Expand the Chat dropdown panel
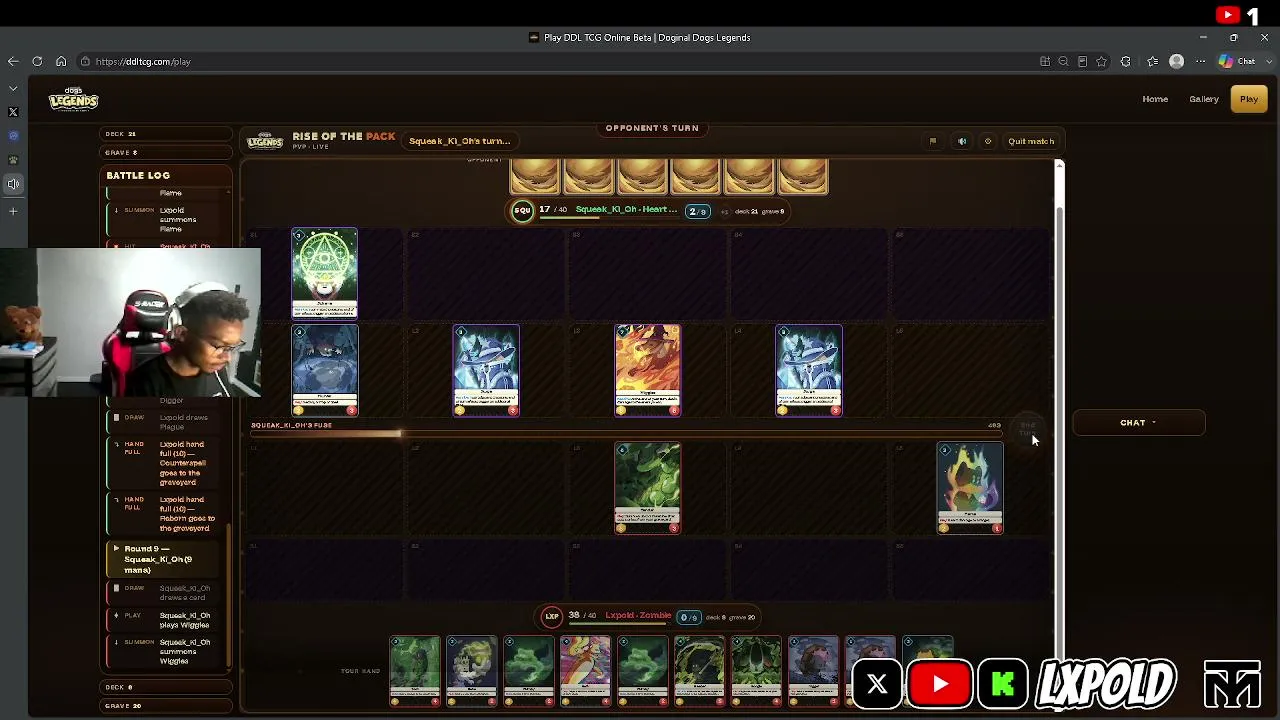Image resolution: width=1280 pixels, height=720 pixels. [x=1138, y=423]
